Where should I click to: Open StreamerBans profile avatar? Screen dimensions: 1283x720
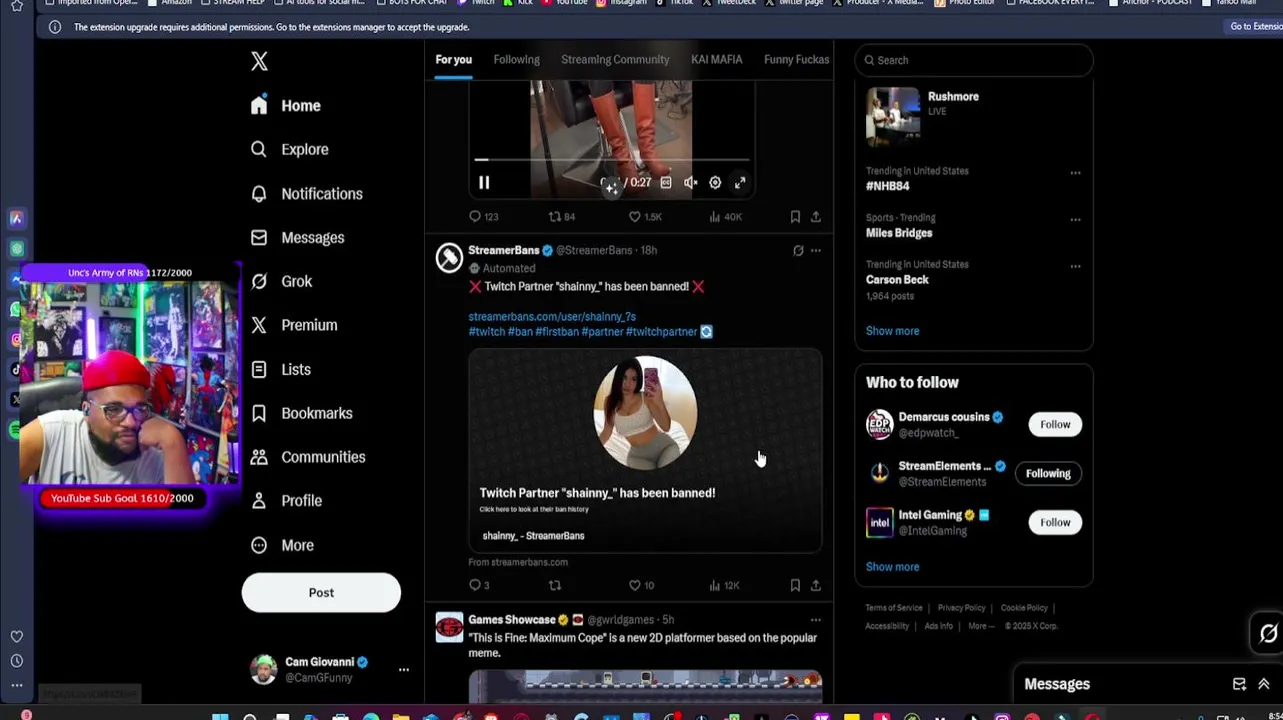(x=449, y=258)
